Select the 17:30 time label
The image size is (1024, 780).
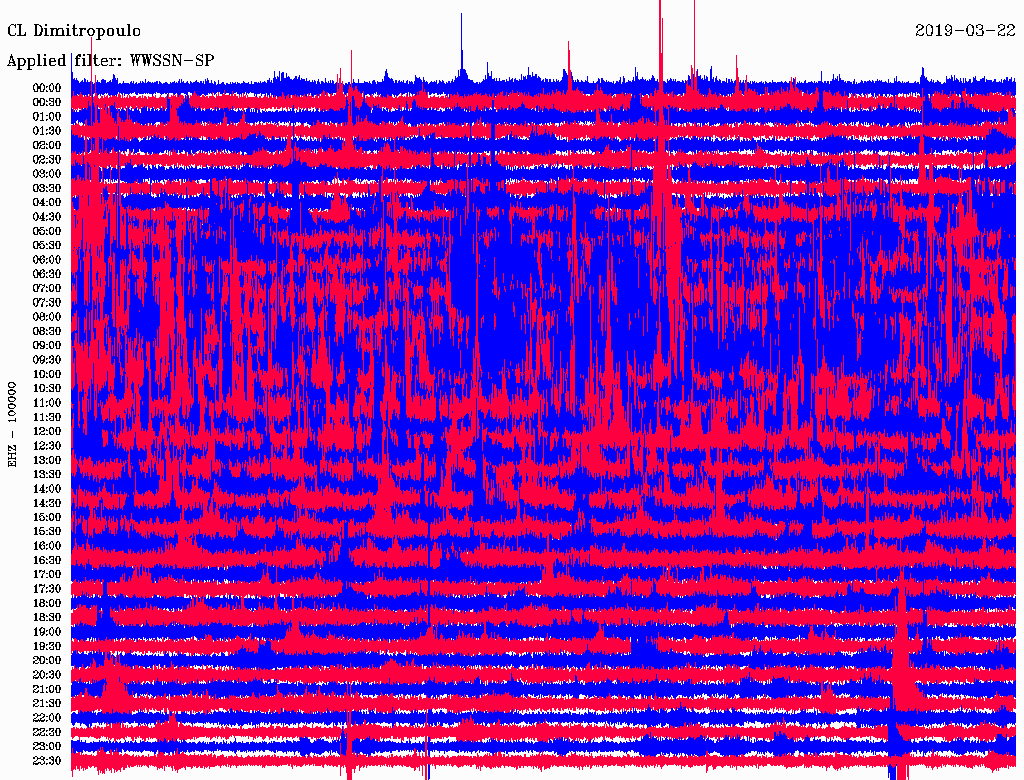click(47, 589)
